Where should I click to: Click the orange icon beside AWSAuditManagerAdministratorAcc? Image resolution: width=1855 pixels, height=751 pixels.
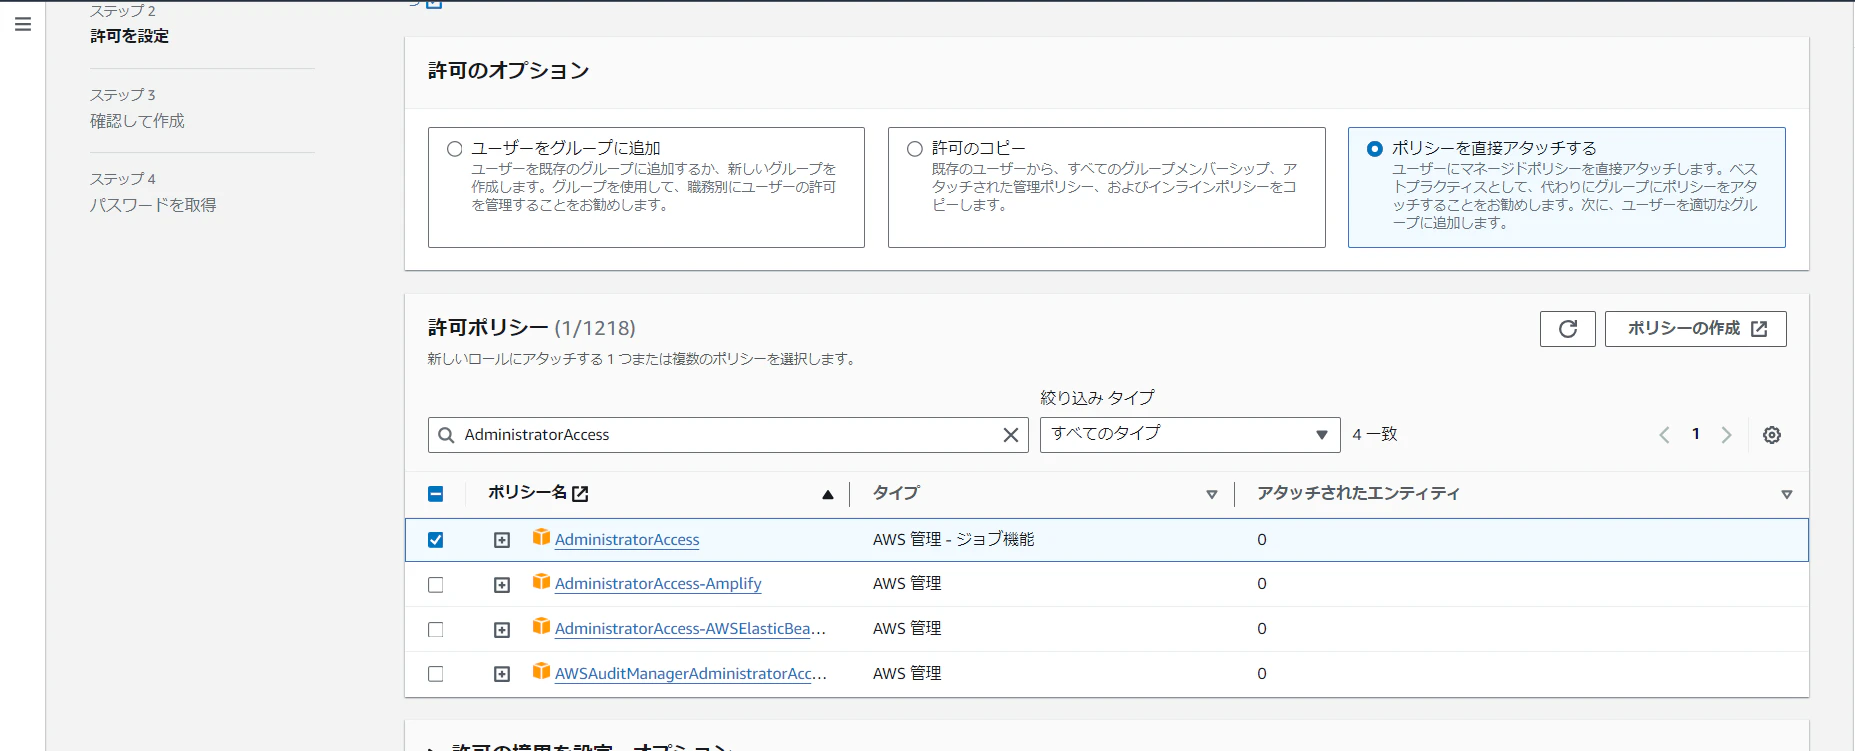[x=541, y=671]
